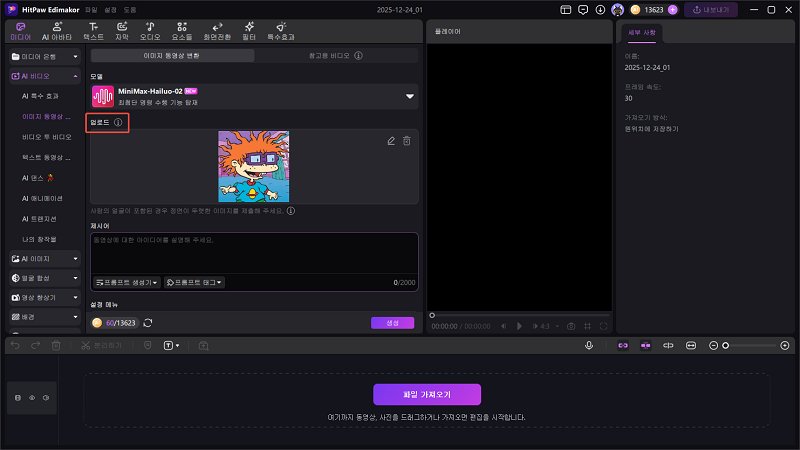
Task: Select 비디오 투 비디오 in sidebar
Action: (x=47, y=137)
